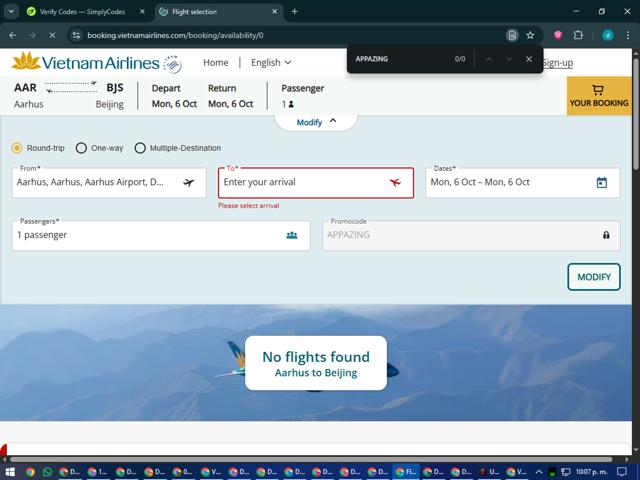Screen dimensions: 640x480
Task: Open the Dates field showing Mon, 6 Oct
Action: pos(523,183)
